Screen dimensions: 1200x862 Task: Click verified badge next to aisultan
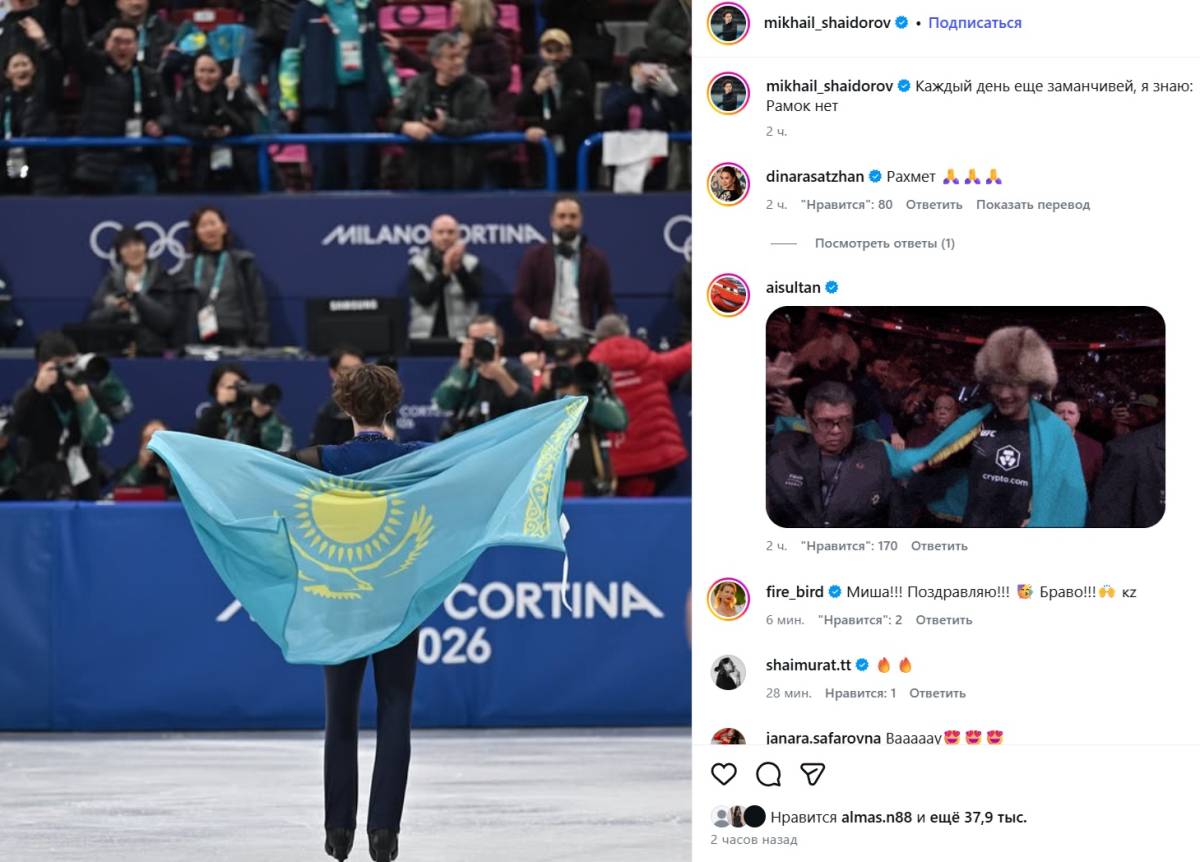832,288
